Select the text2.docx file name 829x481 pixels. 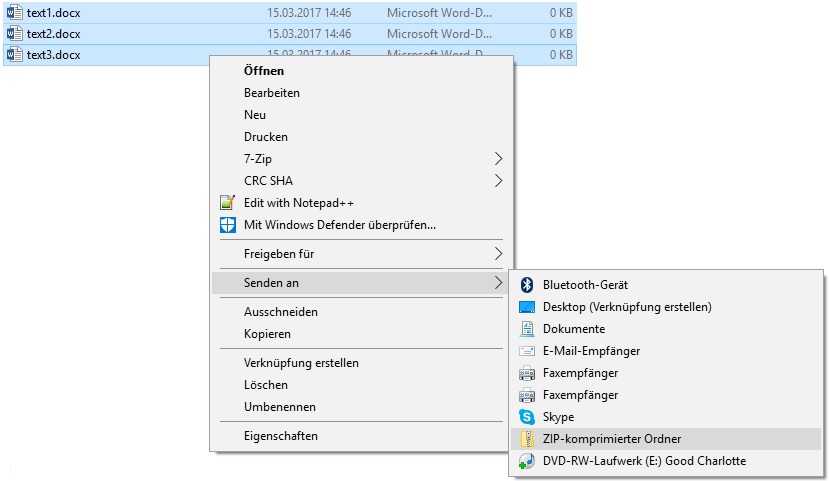tap(54, 34)
